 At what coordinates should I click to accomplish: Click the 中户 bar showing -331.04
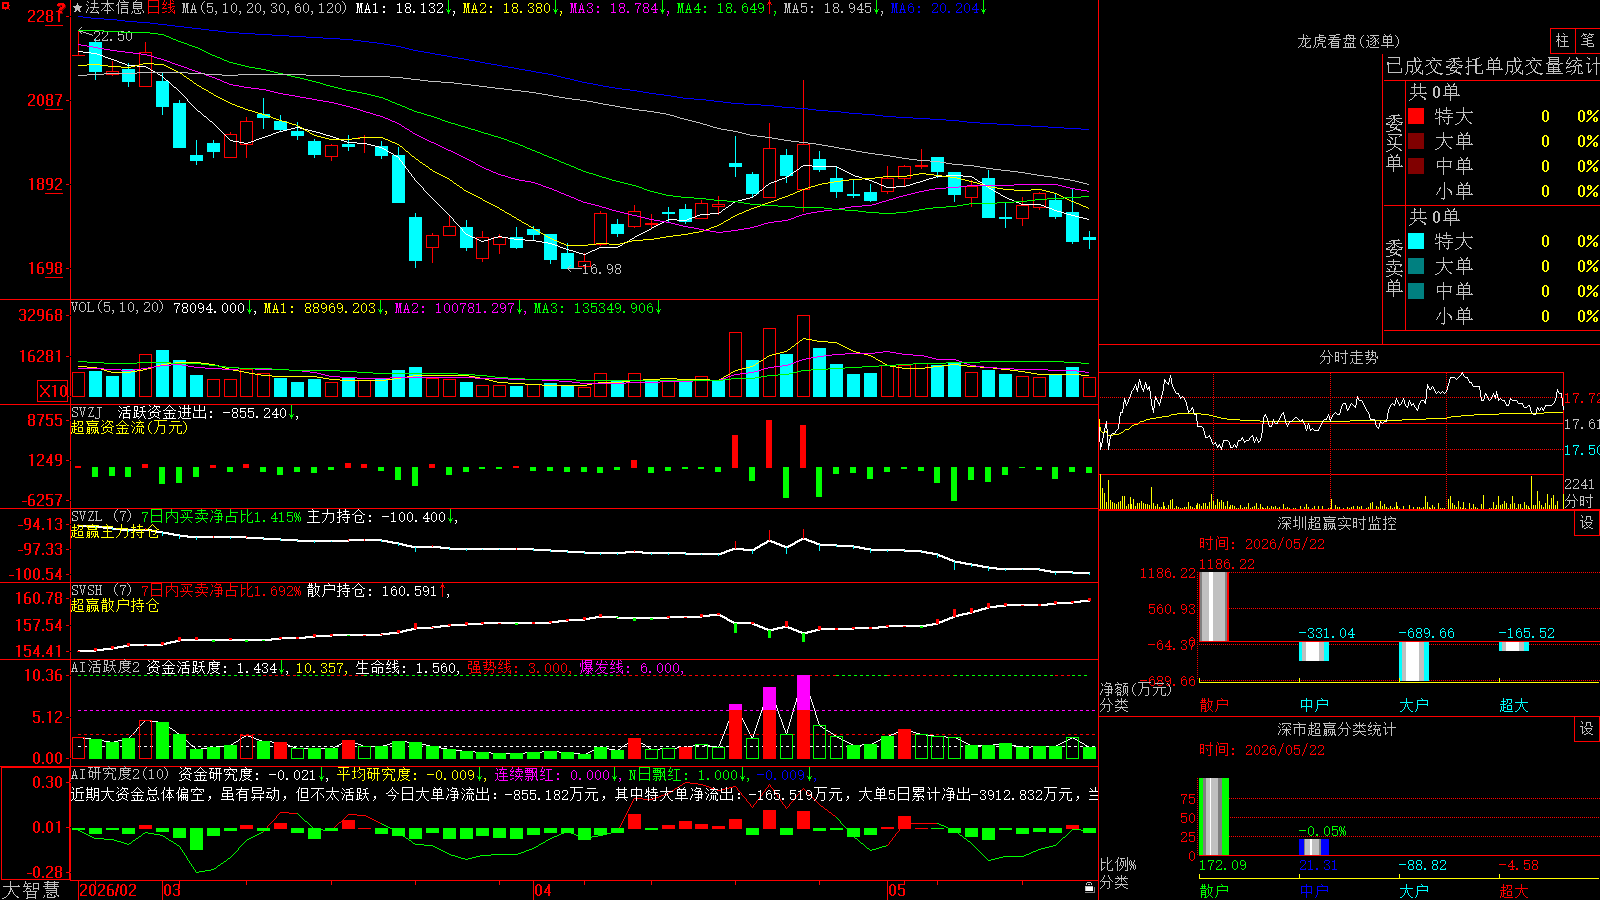click(x=1314, y=651)
